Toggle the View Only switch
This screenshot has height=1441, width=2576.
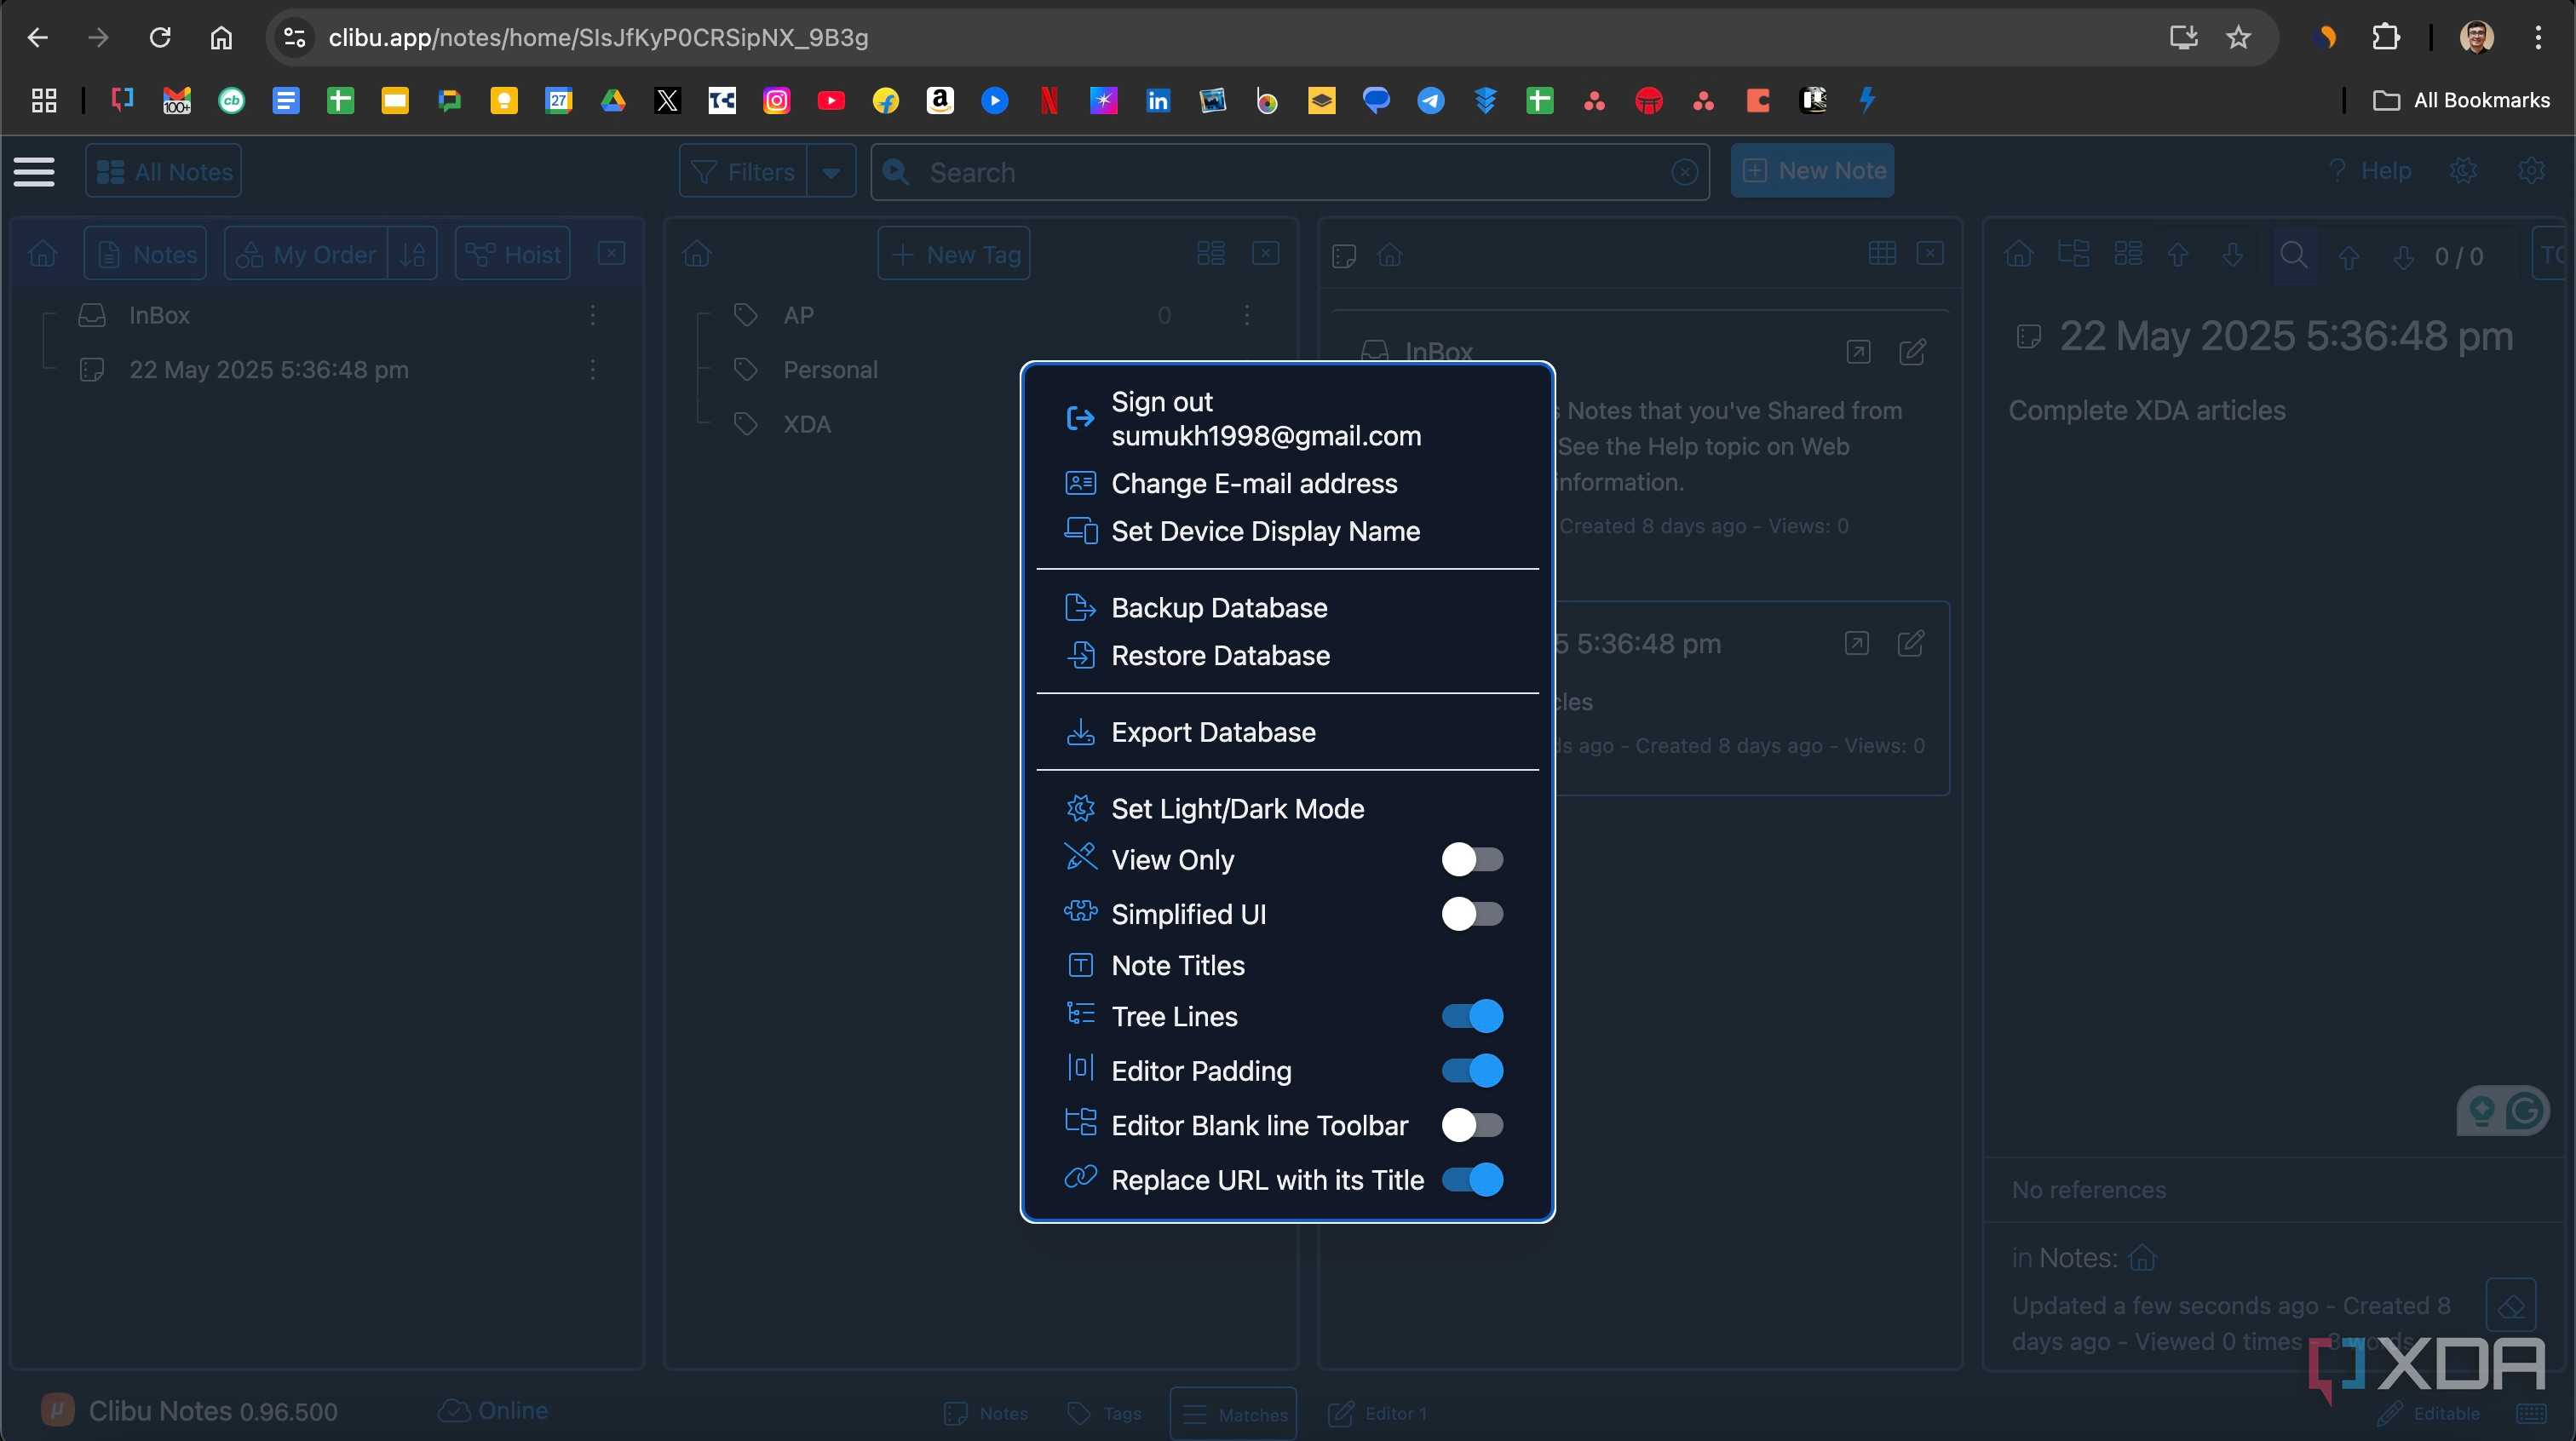[1471, 859]
